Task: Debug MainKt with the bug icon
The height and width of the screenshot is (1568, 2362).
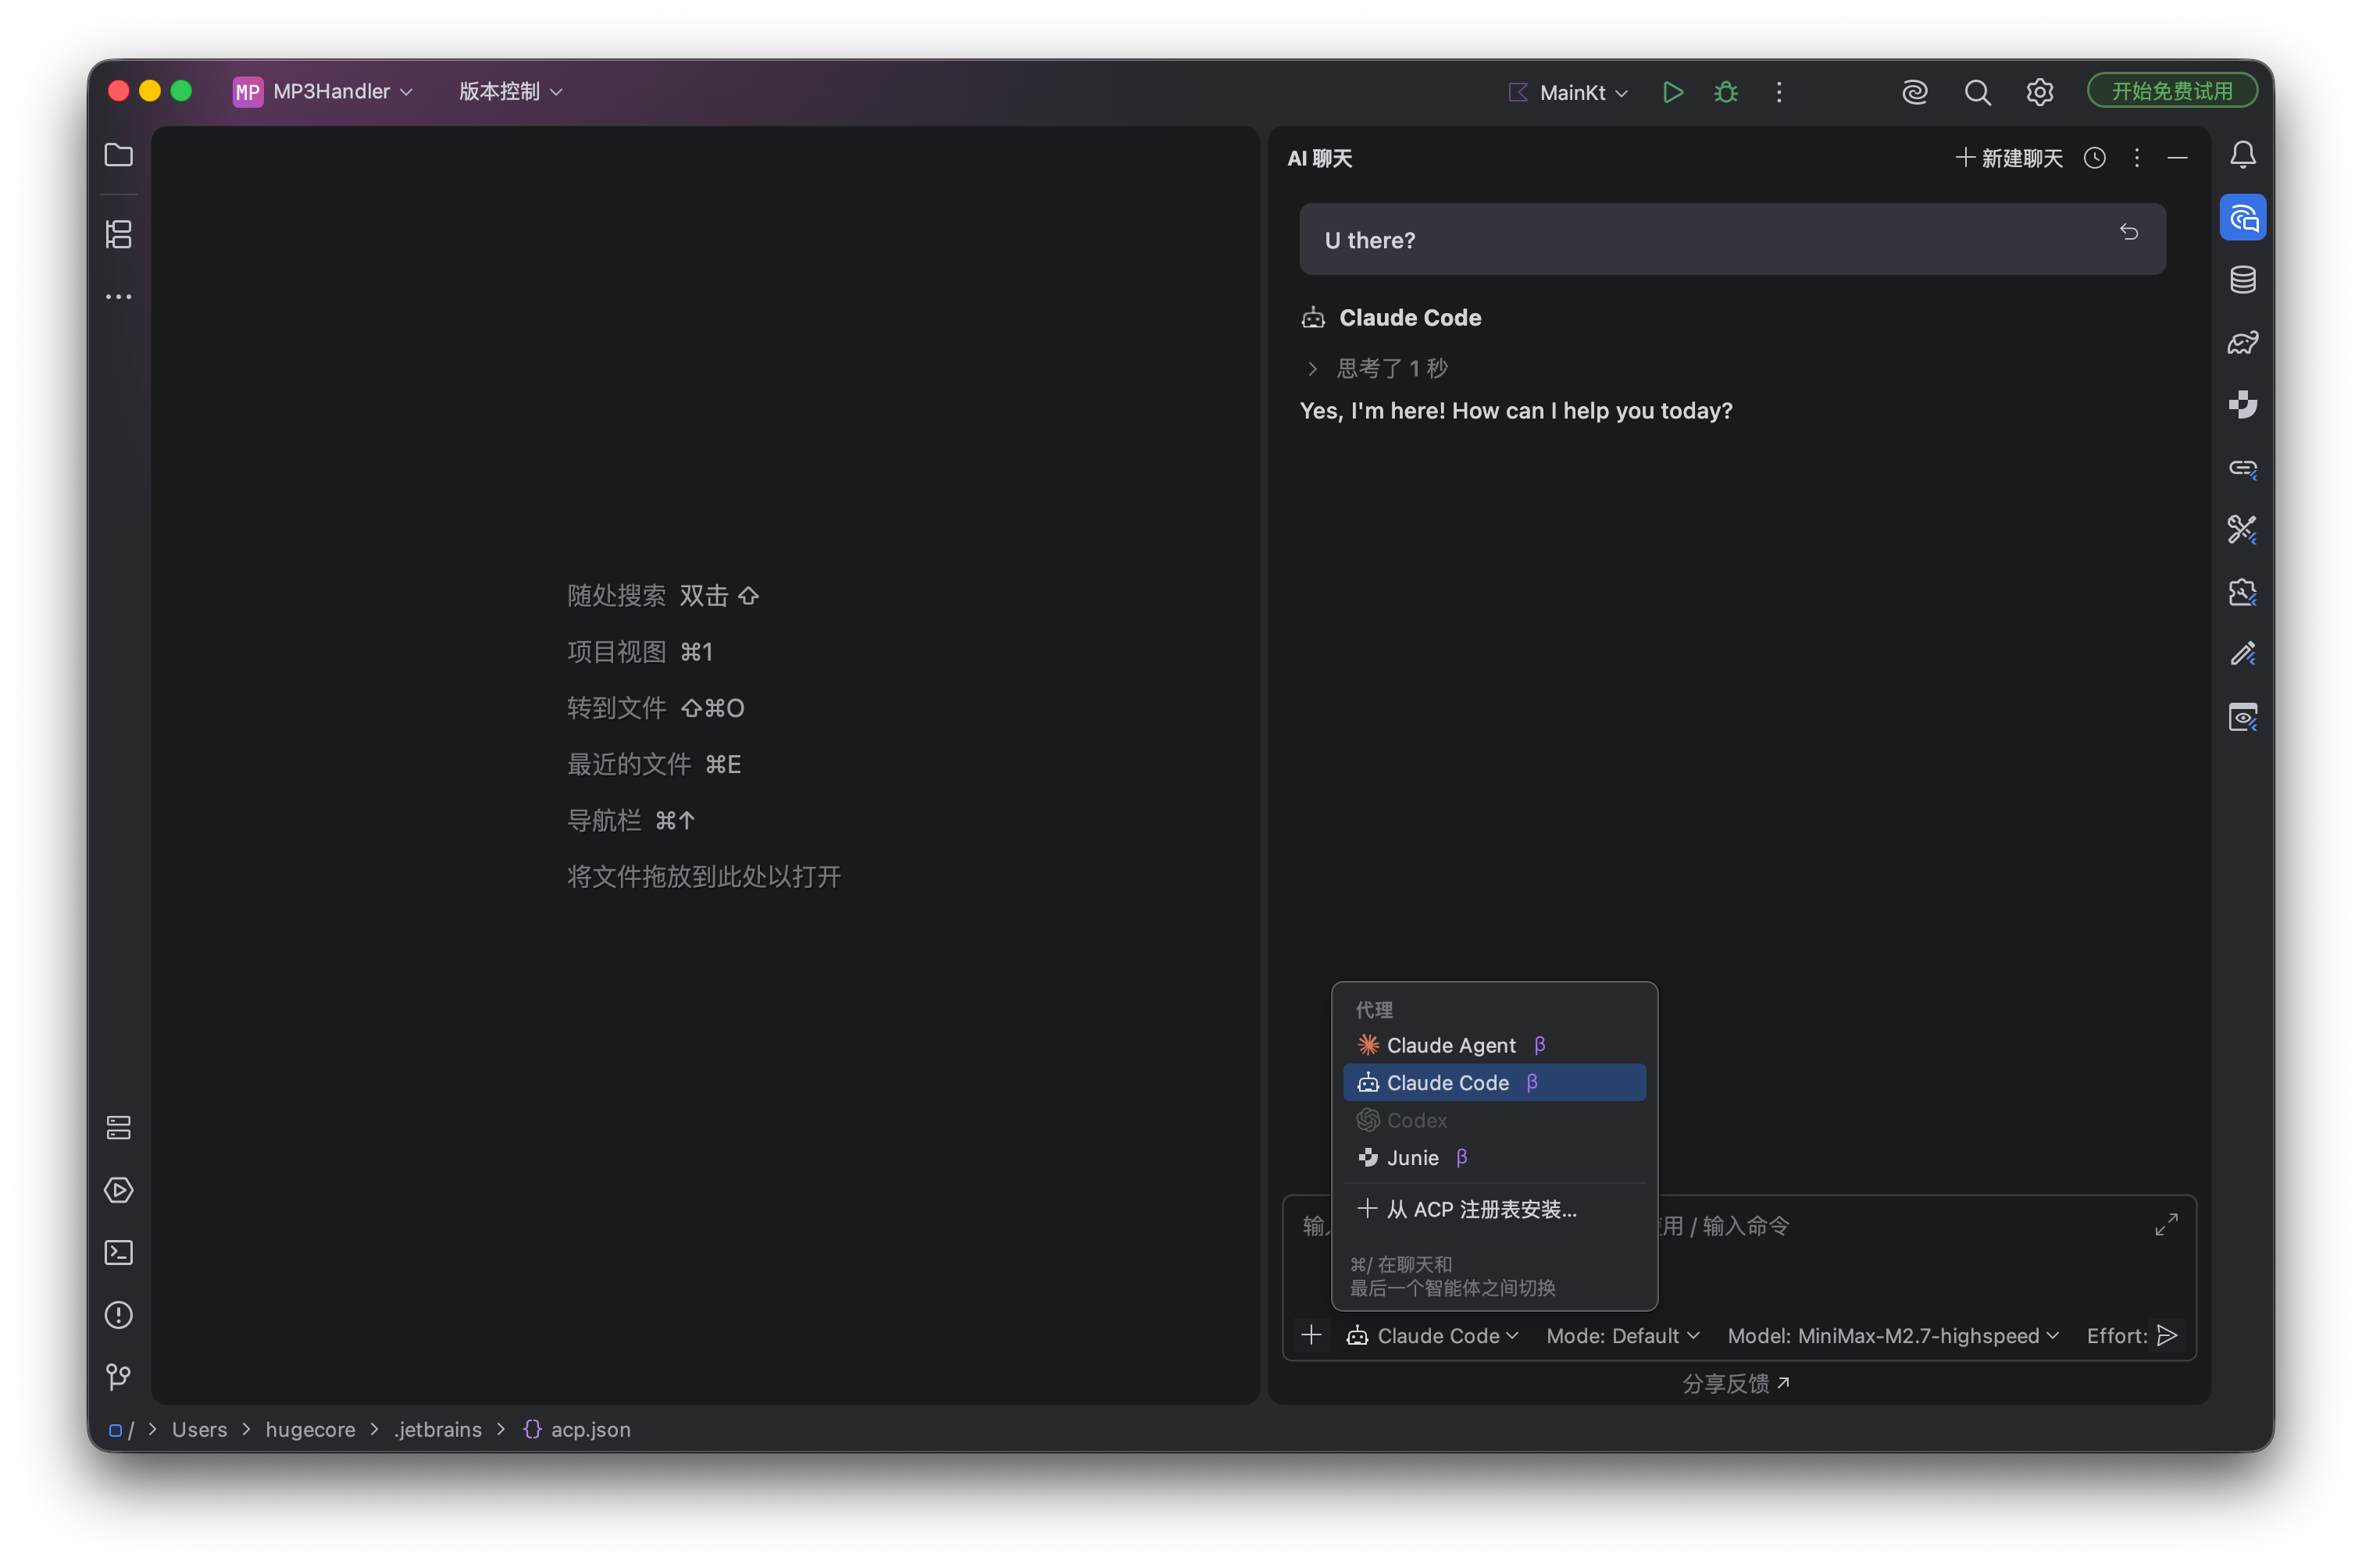Action: click(x=1726, y=92)
